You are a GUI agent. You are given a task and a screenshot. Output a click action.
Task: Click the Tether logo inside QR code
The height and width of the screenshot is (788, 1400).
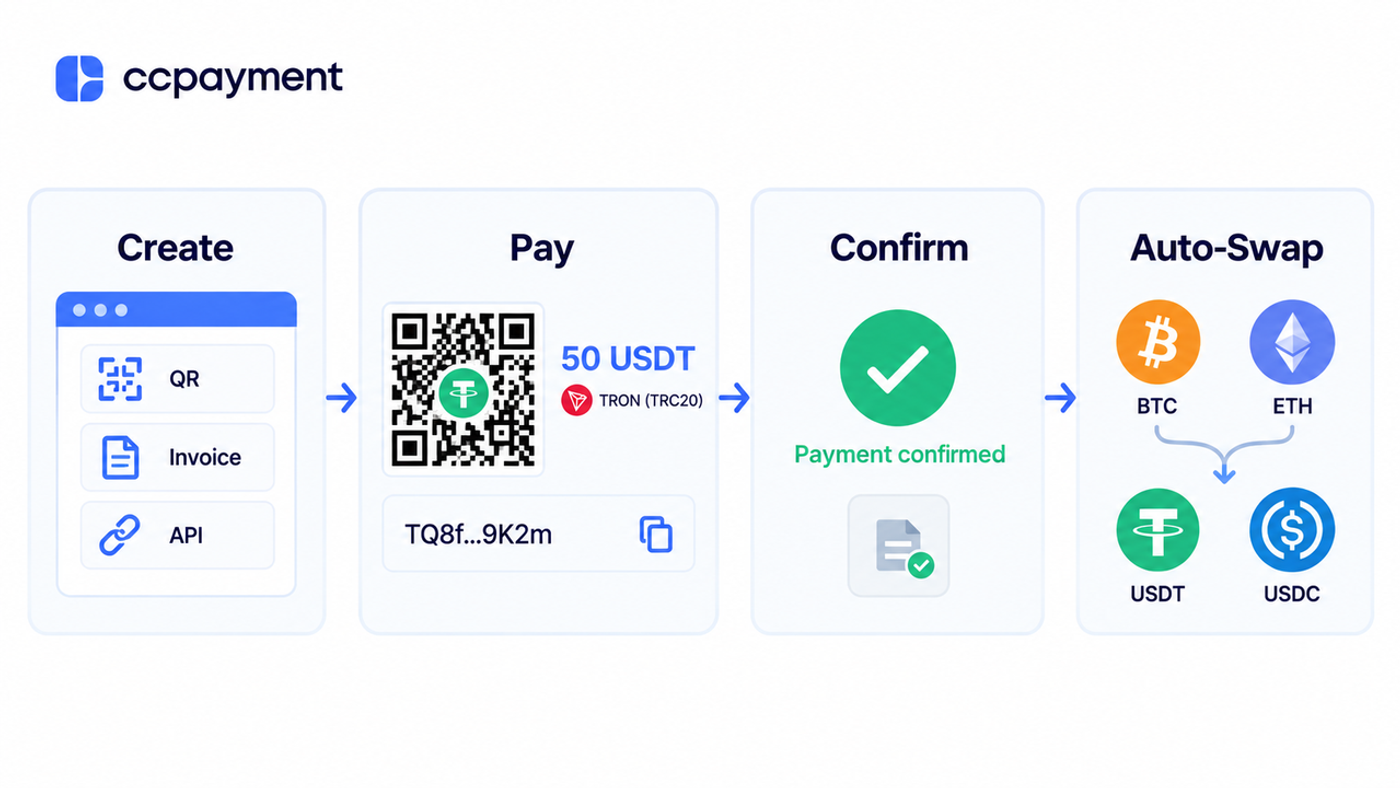click(463, 391)
